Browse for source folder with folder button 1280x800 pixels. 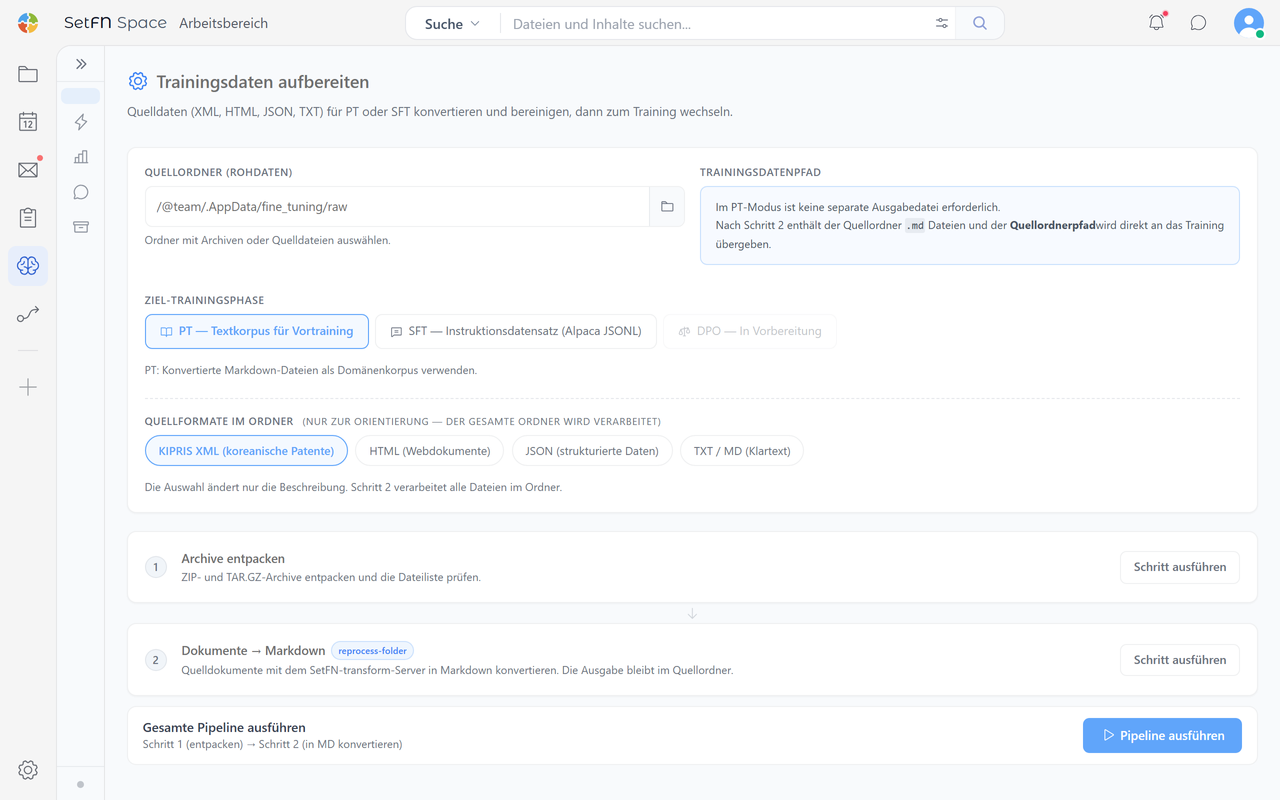(667, 207)
